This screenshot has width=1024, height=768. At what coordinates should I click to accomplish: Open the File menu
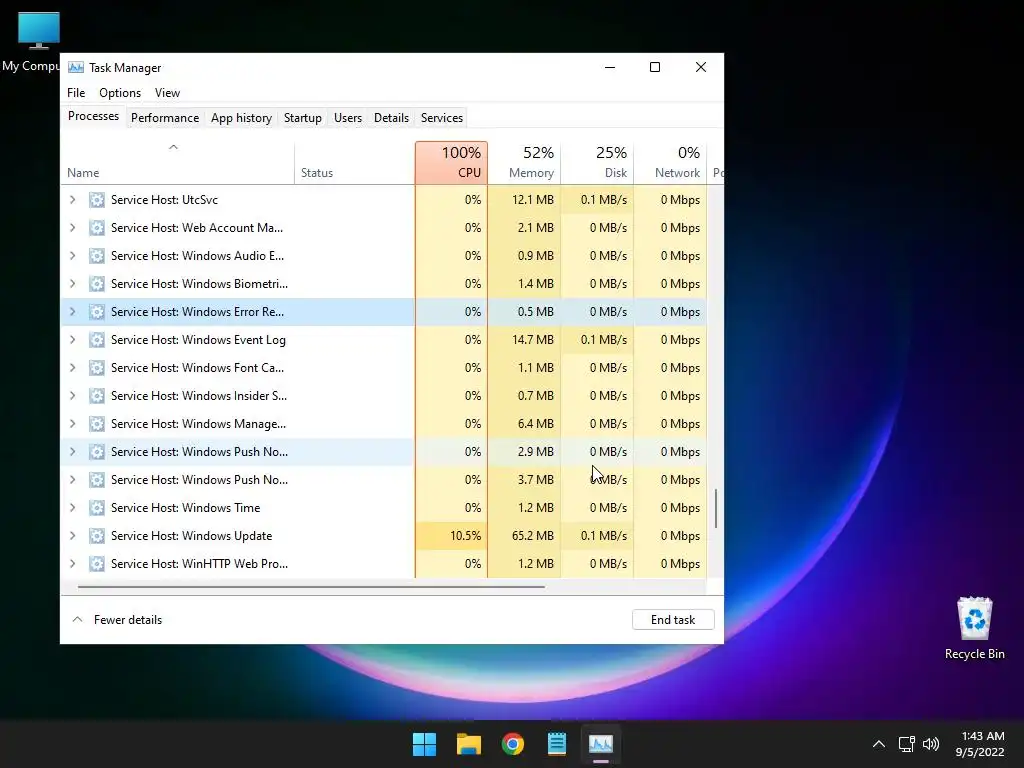tap(76, 93)
